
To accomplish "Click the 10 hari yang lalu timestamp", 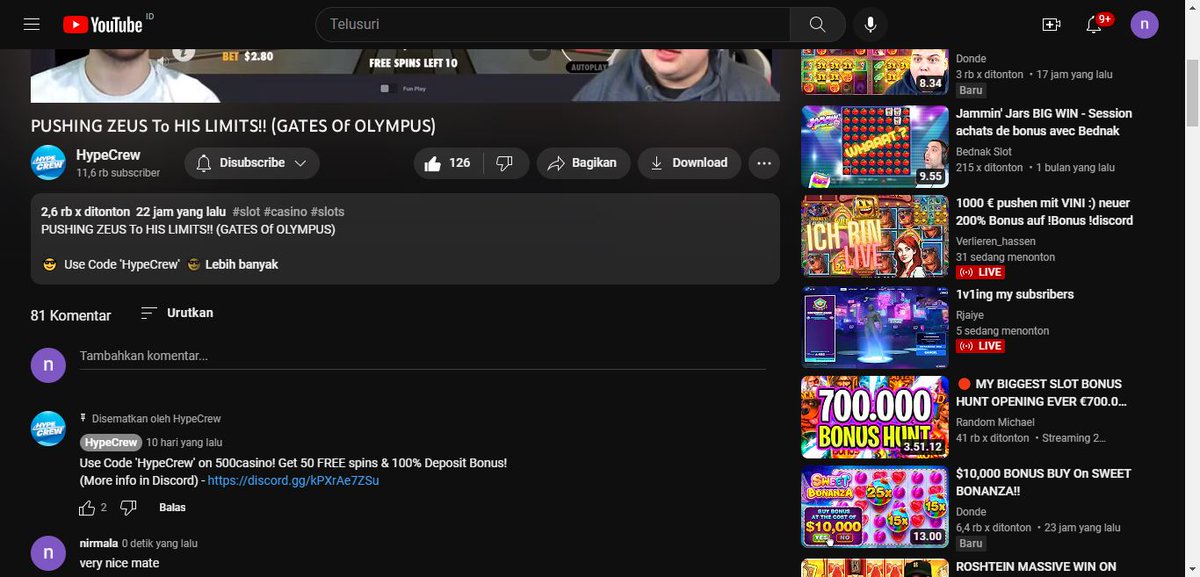I will [184, 442].
